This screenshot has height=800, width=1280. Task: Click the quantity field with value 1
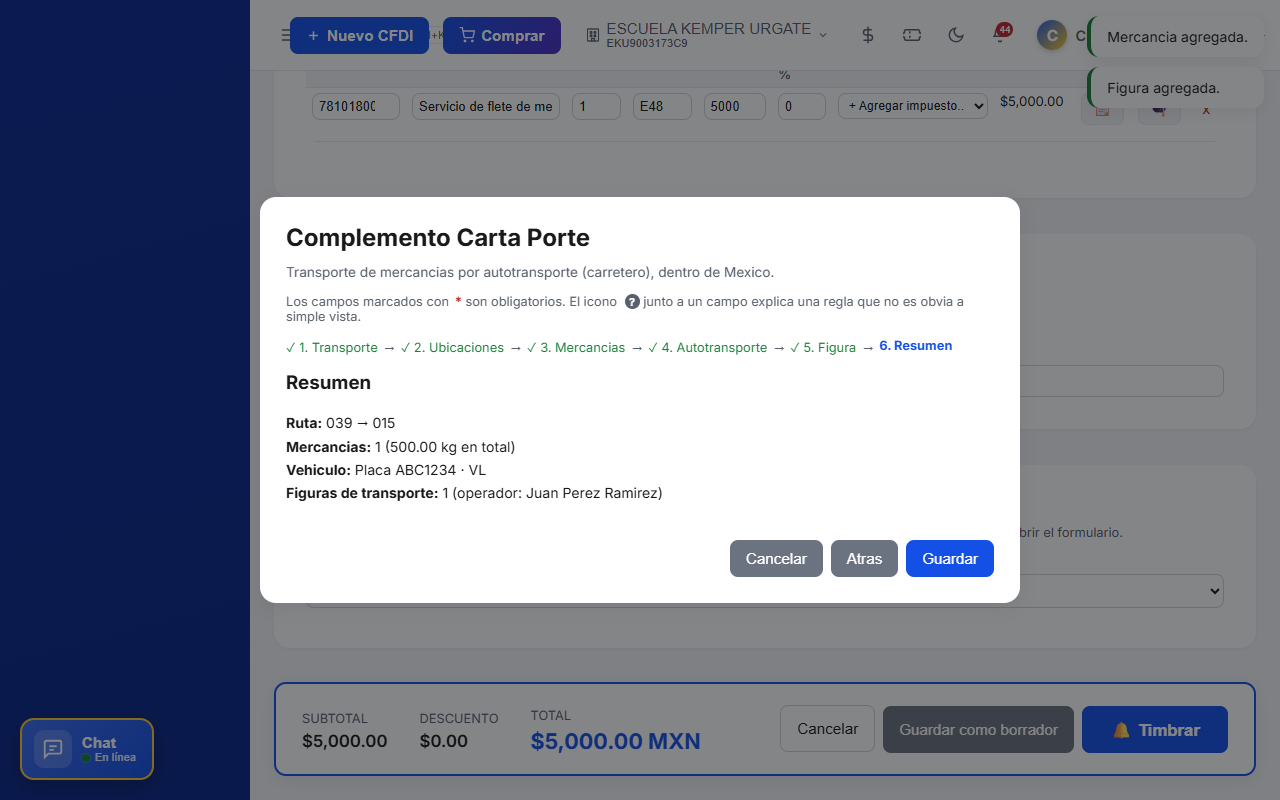[x=596, y=106]
